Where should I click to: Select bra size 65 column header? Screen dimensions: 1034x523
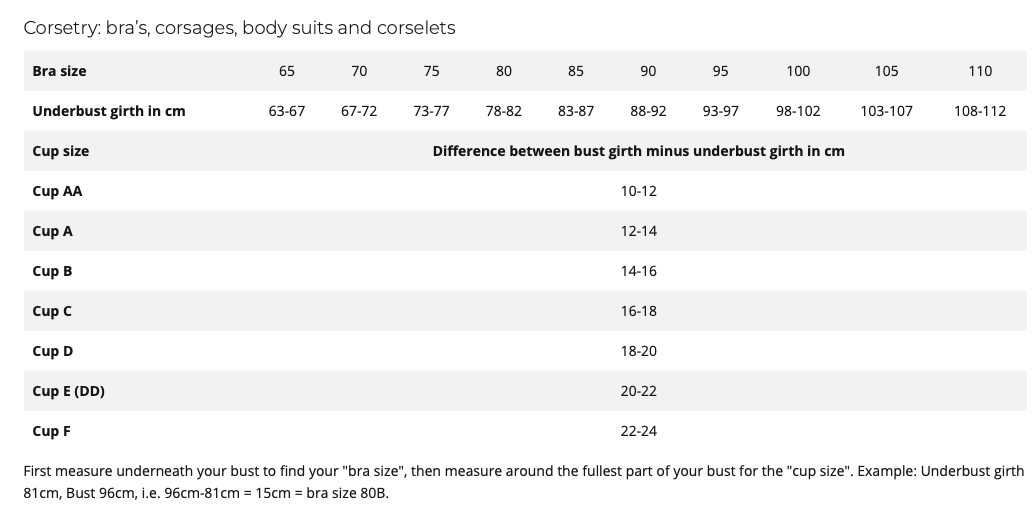point(287,71)
